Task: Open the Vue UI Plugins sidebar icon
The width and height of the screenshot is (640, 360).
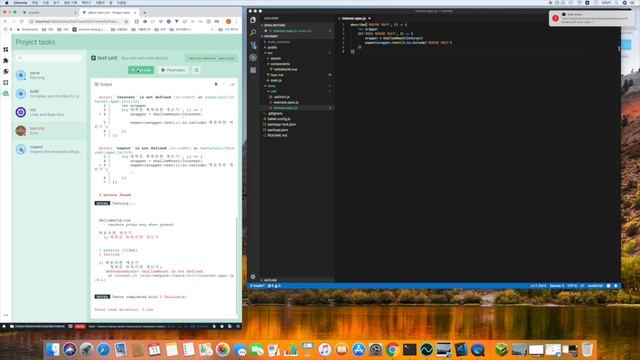Action: tap(6, 60)
